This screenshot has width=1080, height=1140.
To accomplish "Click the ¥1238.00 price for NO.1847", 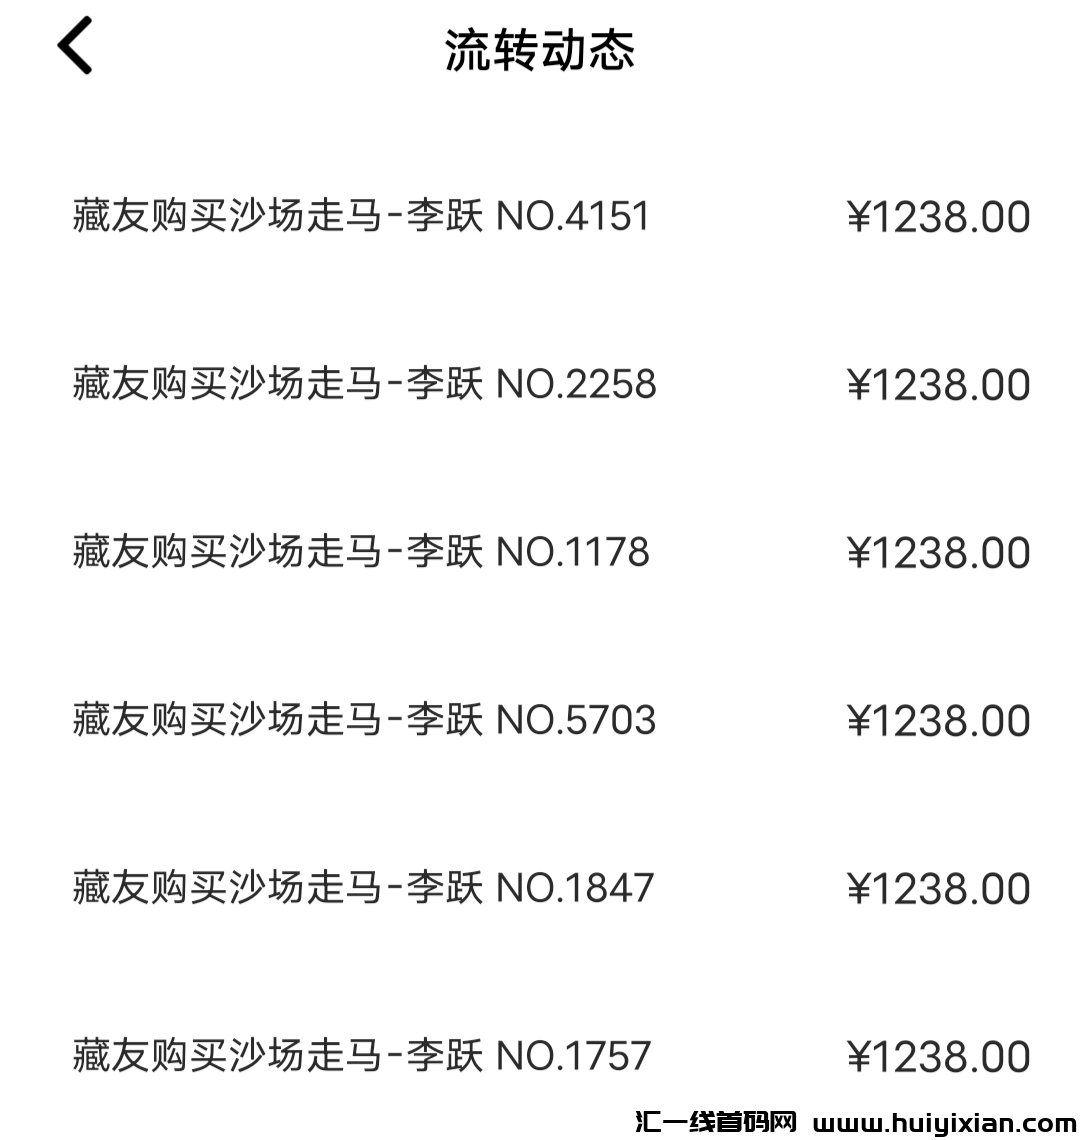I will (938, 889).
